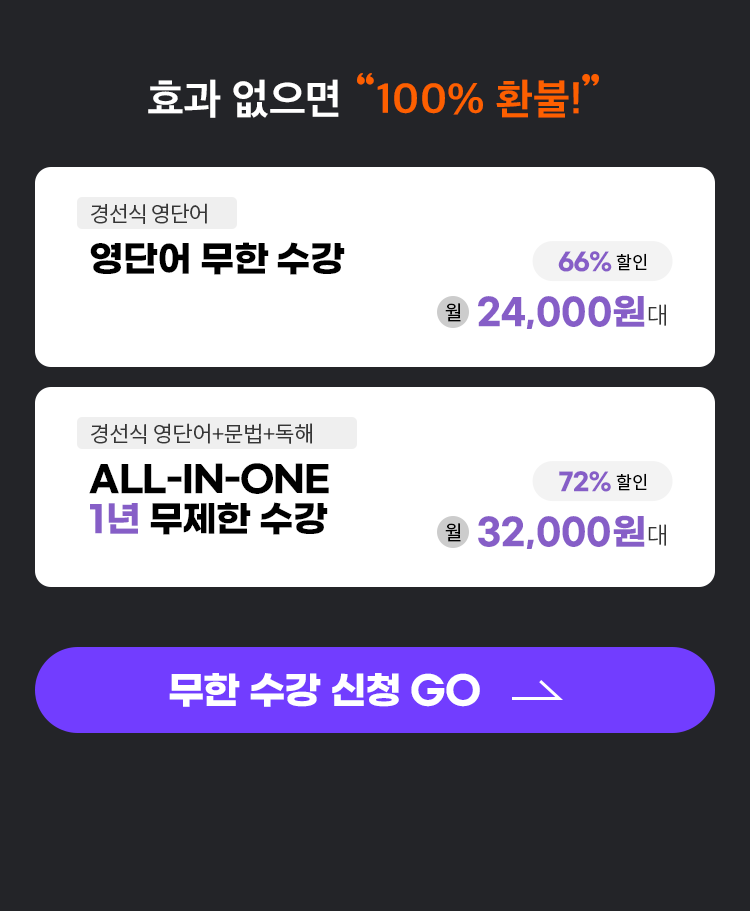Click the 72% 할인 badge
Image resolution: width=750 pixels, height=911 pixels.
click(602, 481)
